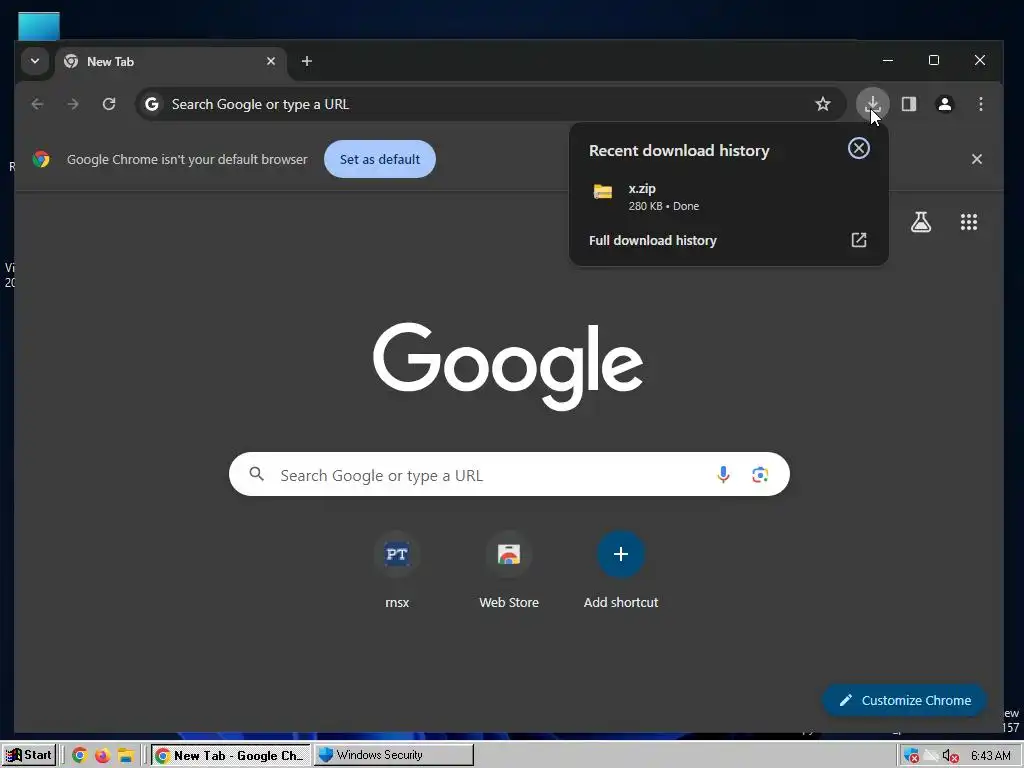This screenshot has height=768, width=1024.
Task: Click the Google G icon in address bar
Action: coord(152,104)
